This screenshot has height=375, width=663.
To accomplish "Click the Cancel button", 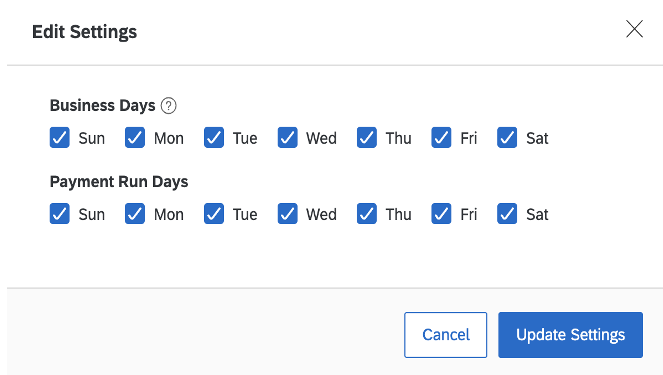I will click(446, 335).
